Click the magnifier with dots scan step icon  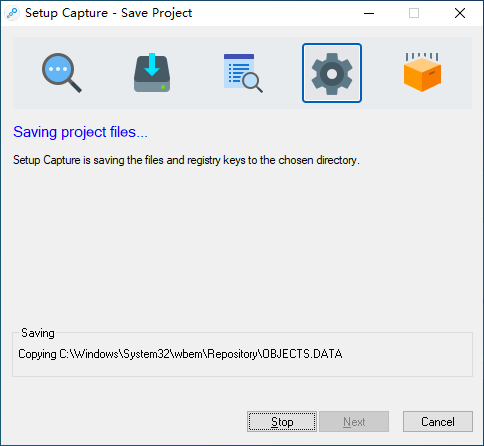pos(62,73)
